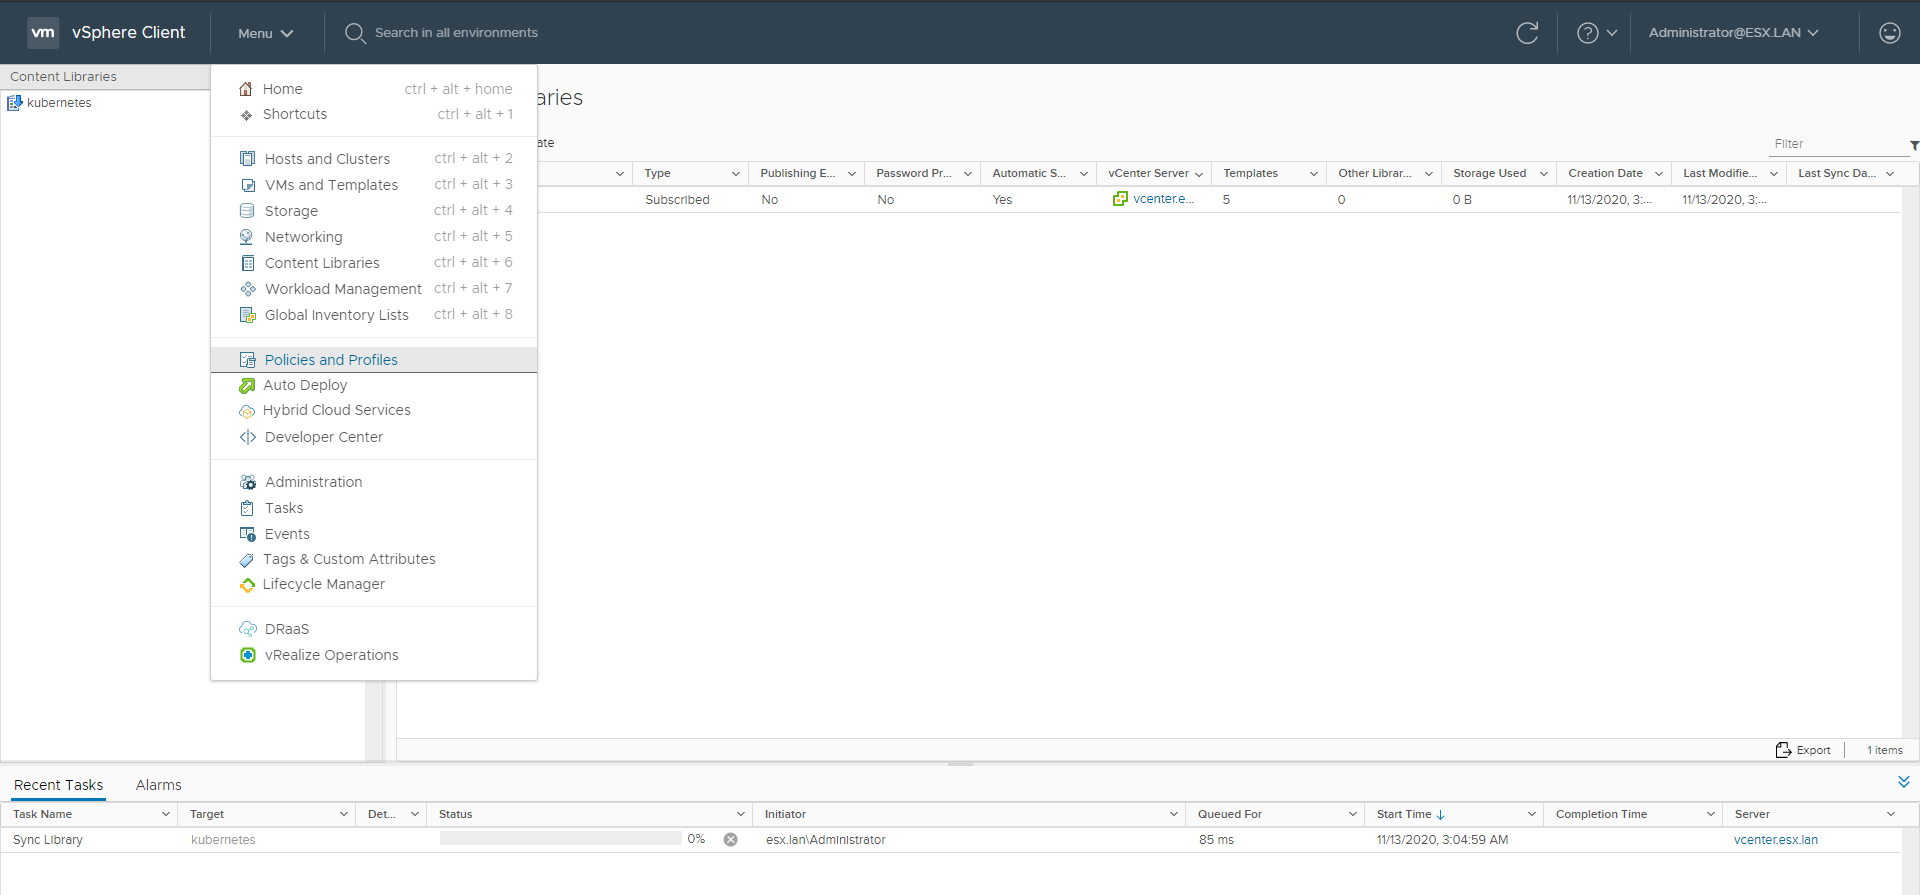Click the filter funnel icon

[x=1914, y=146]
